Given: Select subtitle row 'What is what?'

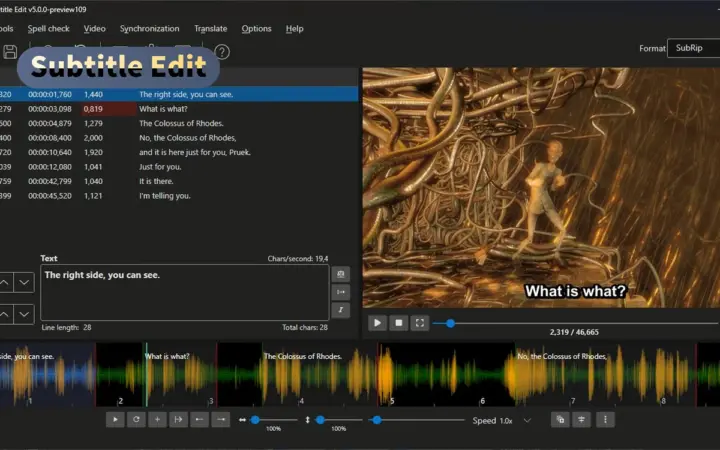Looking at the screenshot, I should click(179, 109).
